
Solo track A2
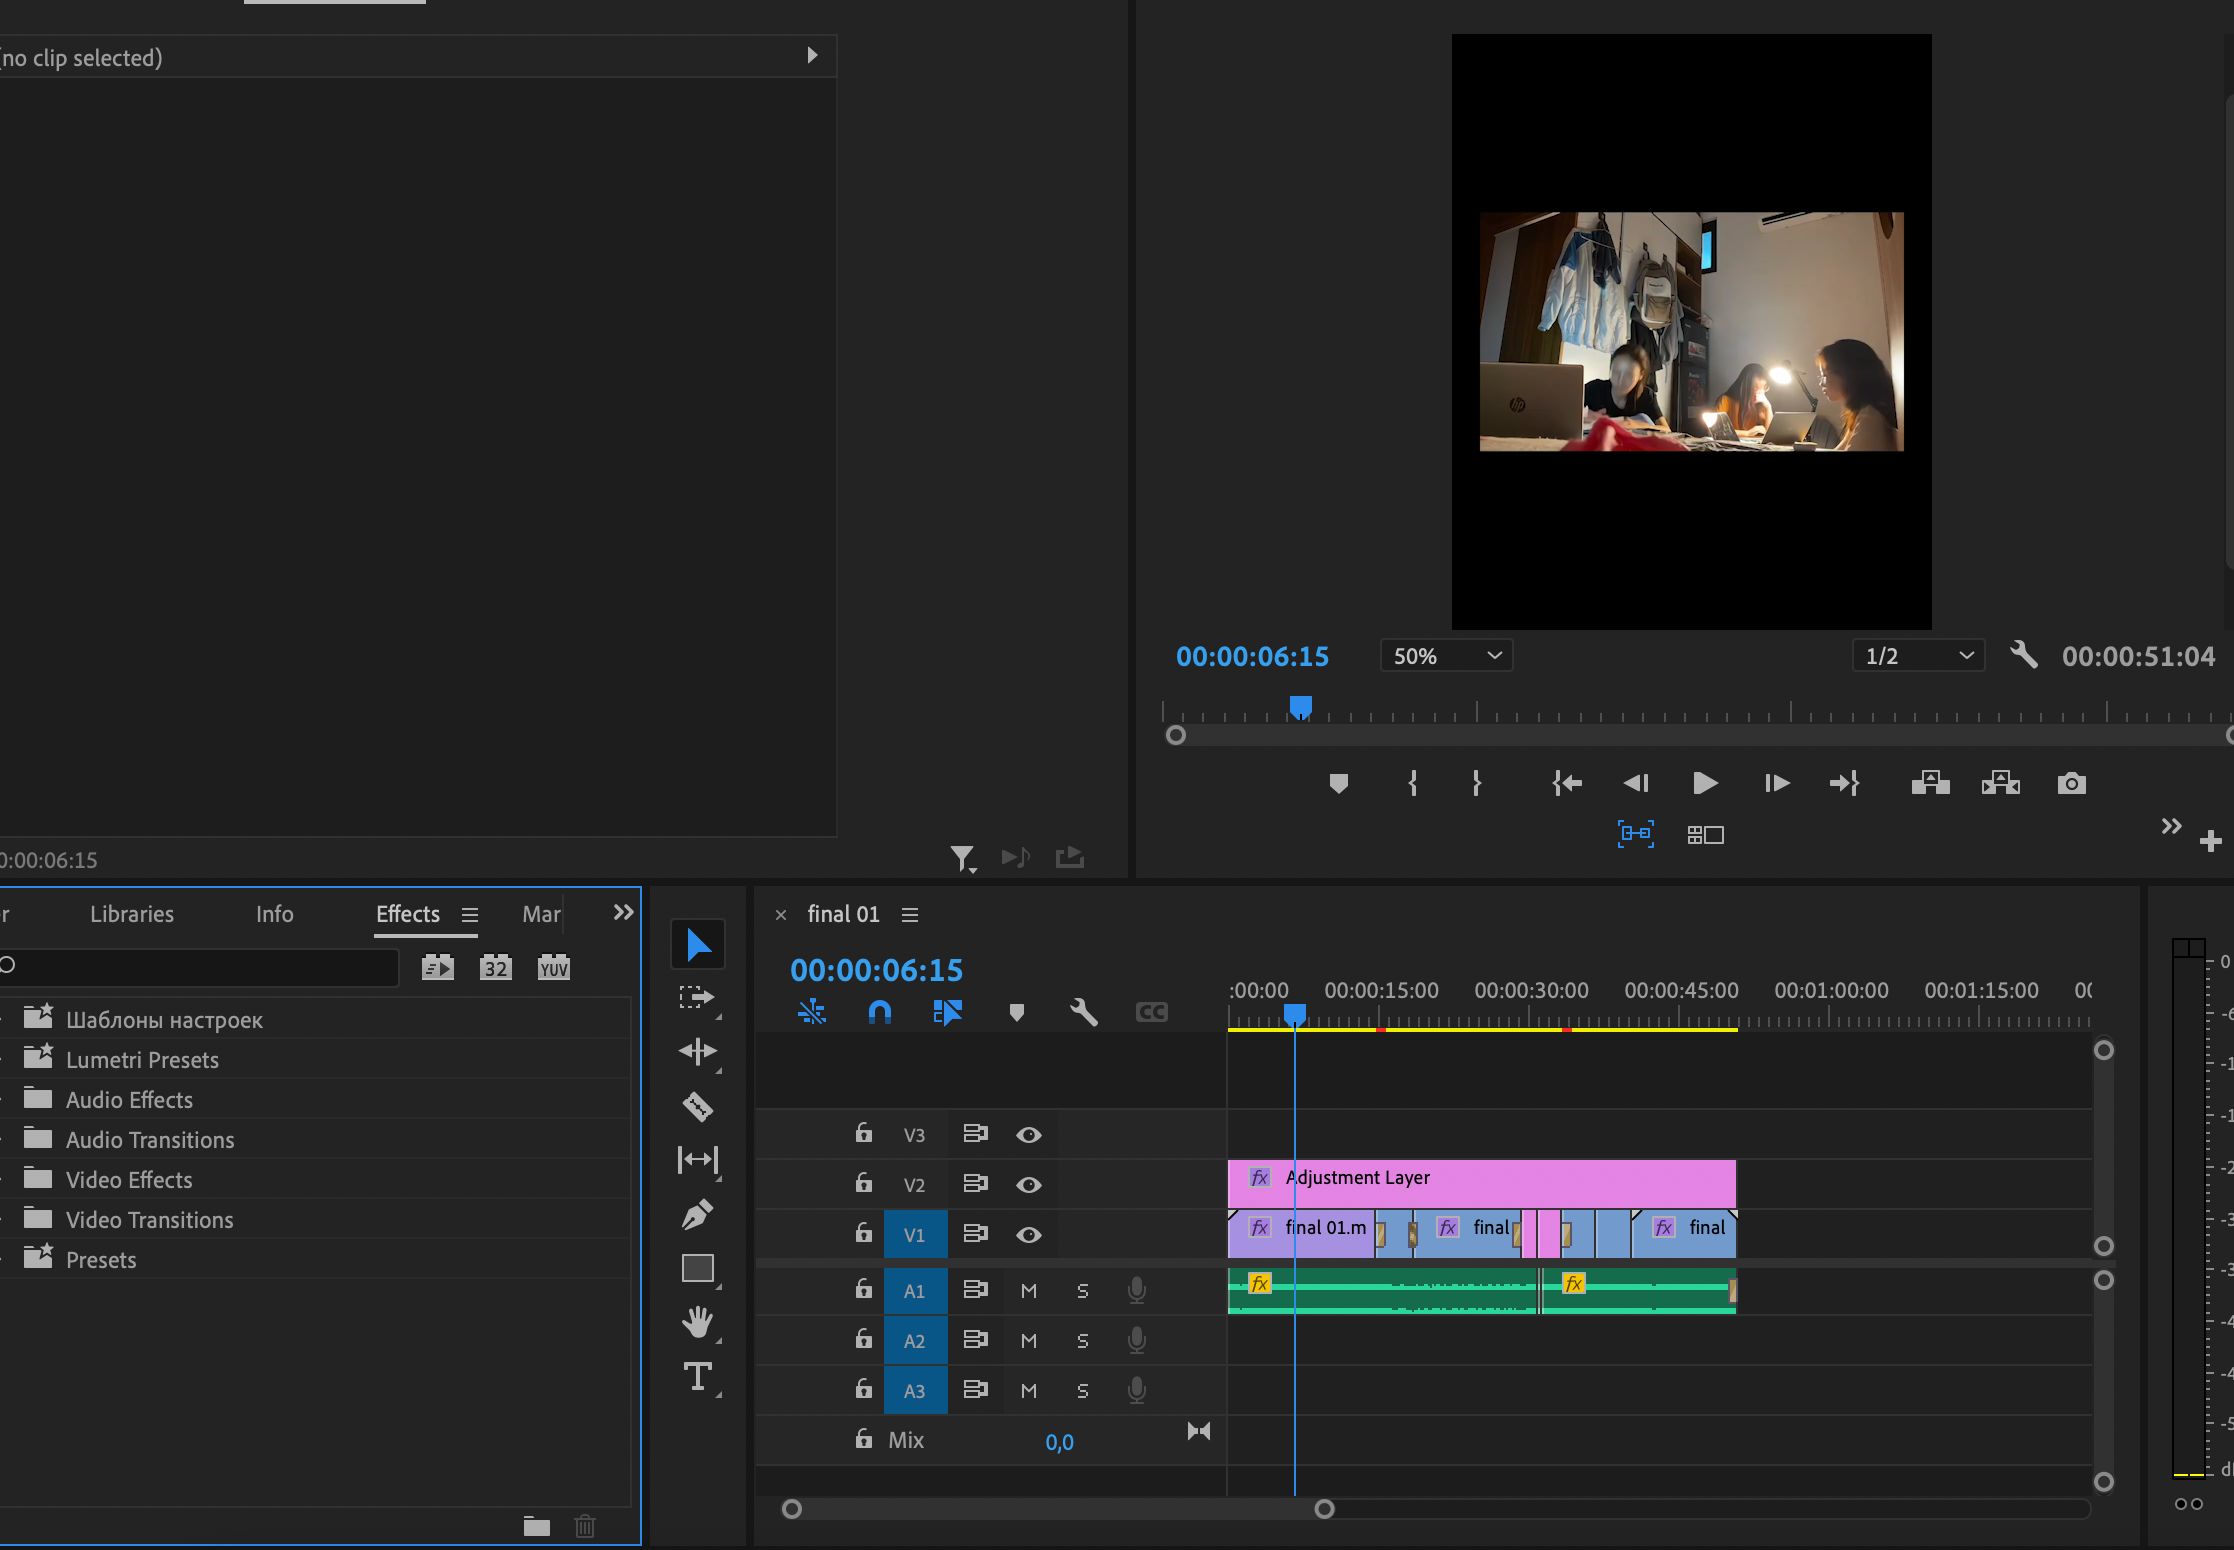pos(1082,1341)
